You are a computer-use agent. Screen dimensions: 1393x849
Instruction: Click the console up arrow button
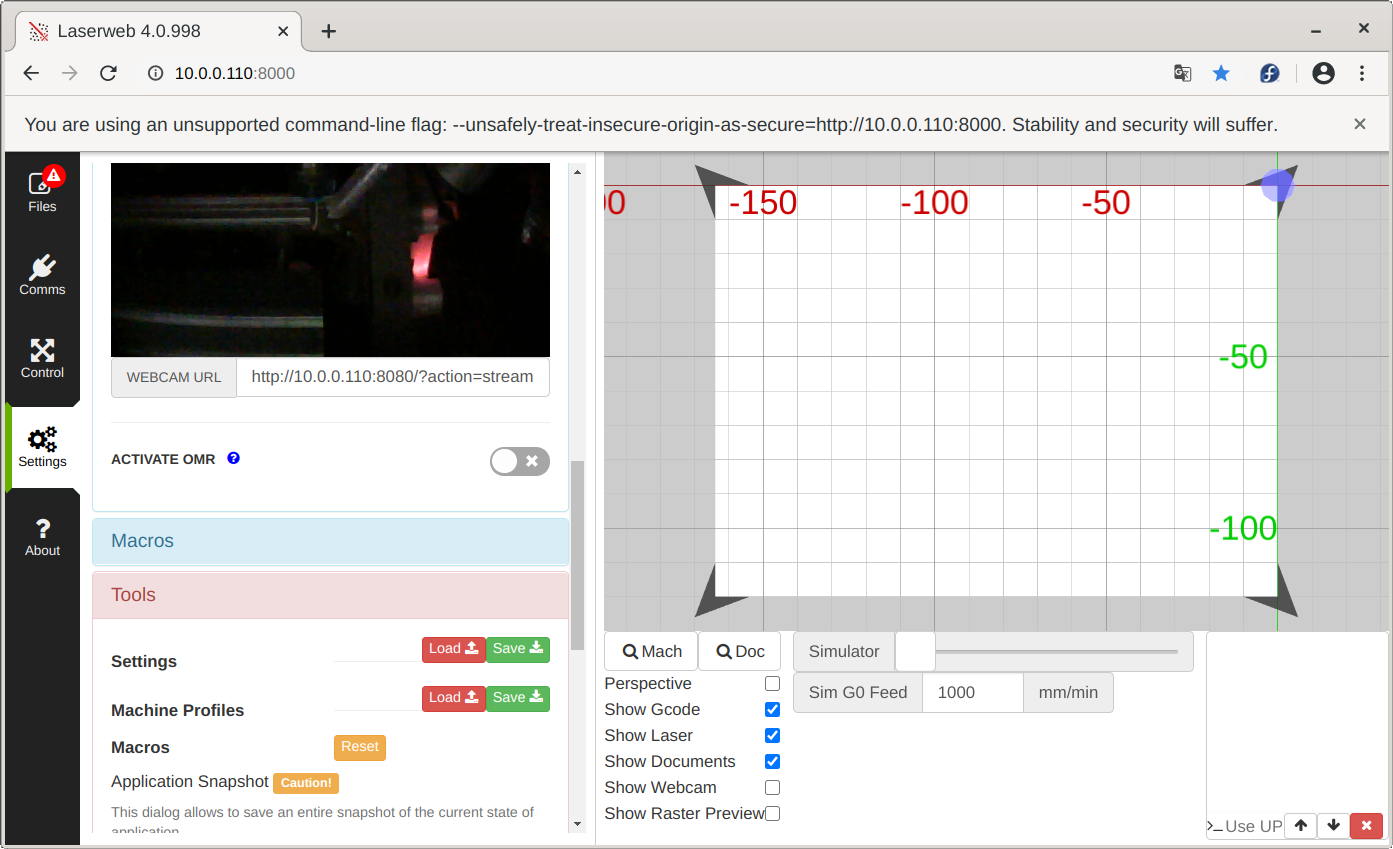click(x=1300, y=826)
